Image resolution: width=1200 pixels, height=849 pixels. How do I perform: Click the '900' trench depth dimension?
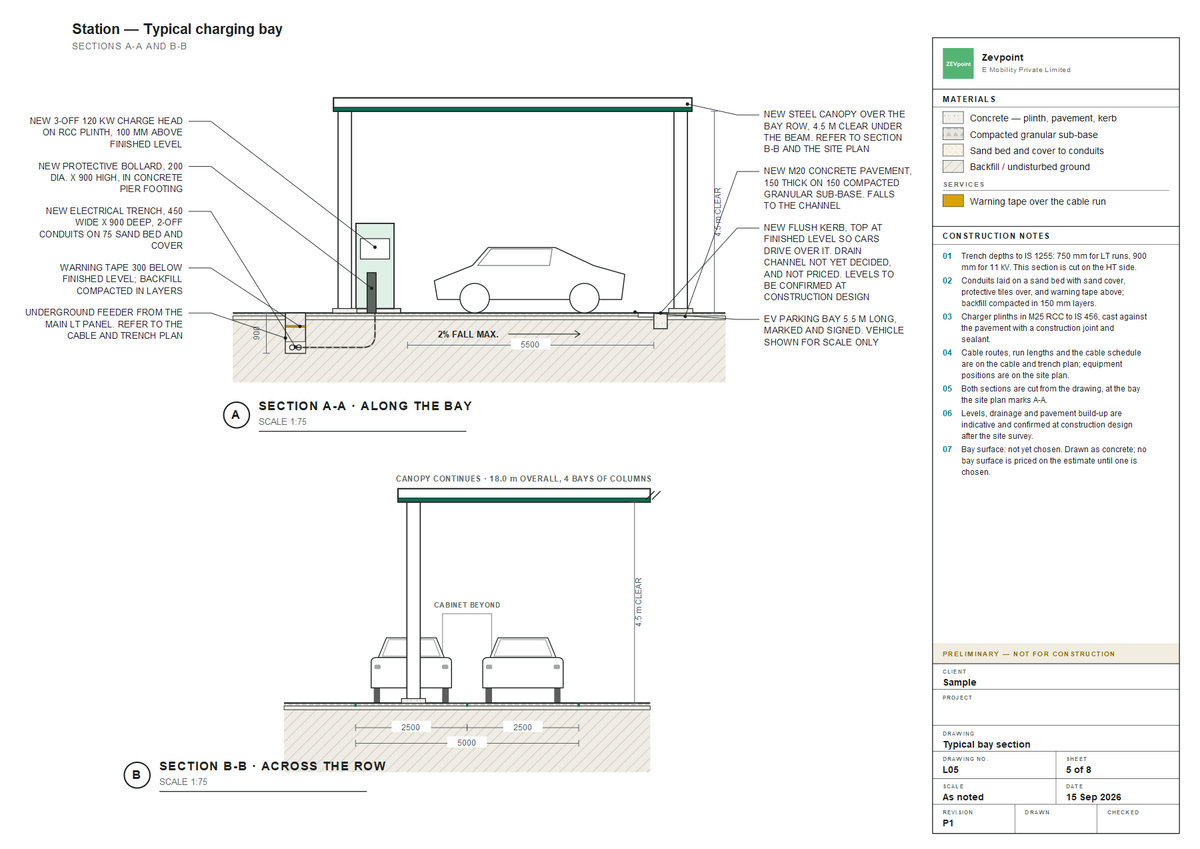[256, 334]
